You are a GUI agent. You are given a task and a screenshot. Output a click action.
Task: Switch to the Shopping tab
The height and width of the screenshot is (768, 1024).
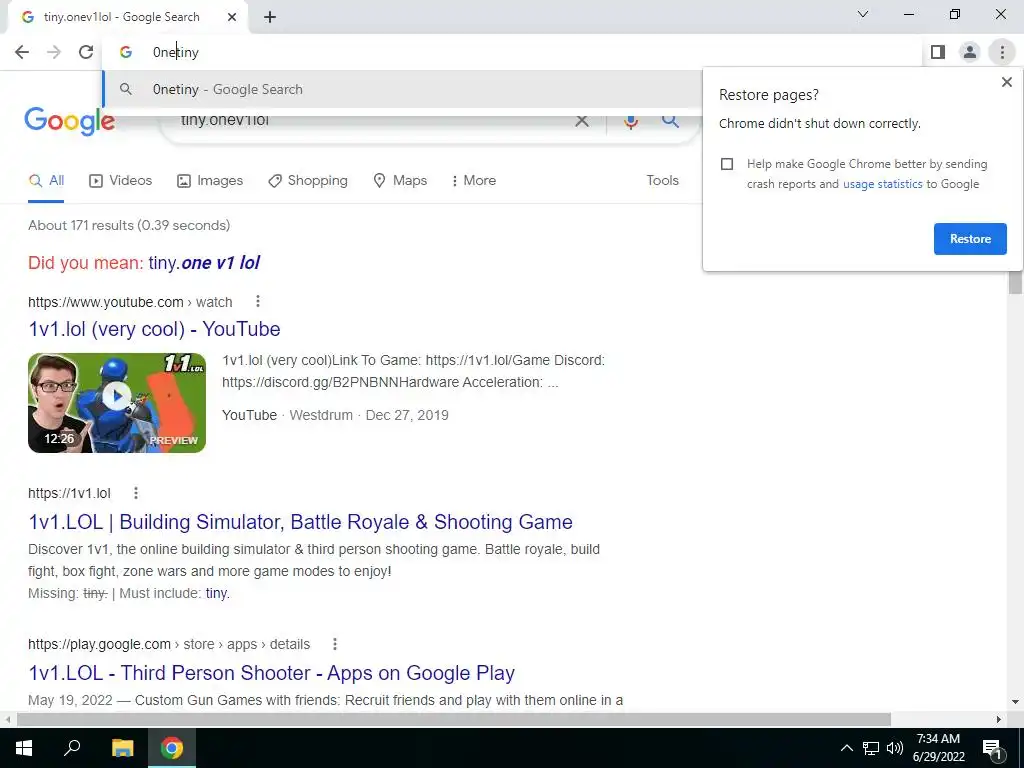(308, 180)
